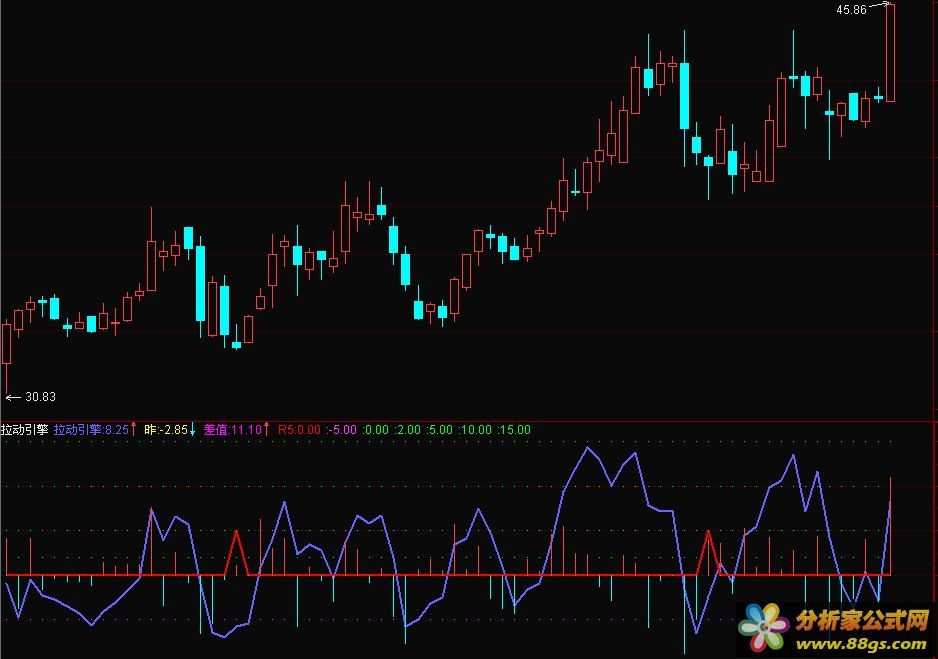The width and height of the screenshot is (938, 659).
Task: Select the green :10.00 level label
Action: point(474,429)
